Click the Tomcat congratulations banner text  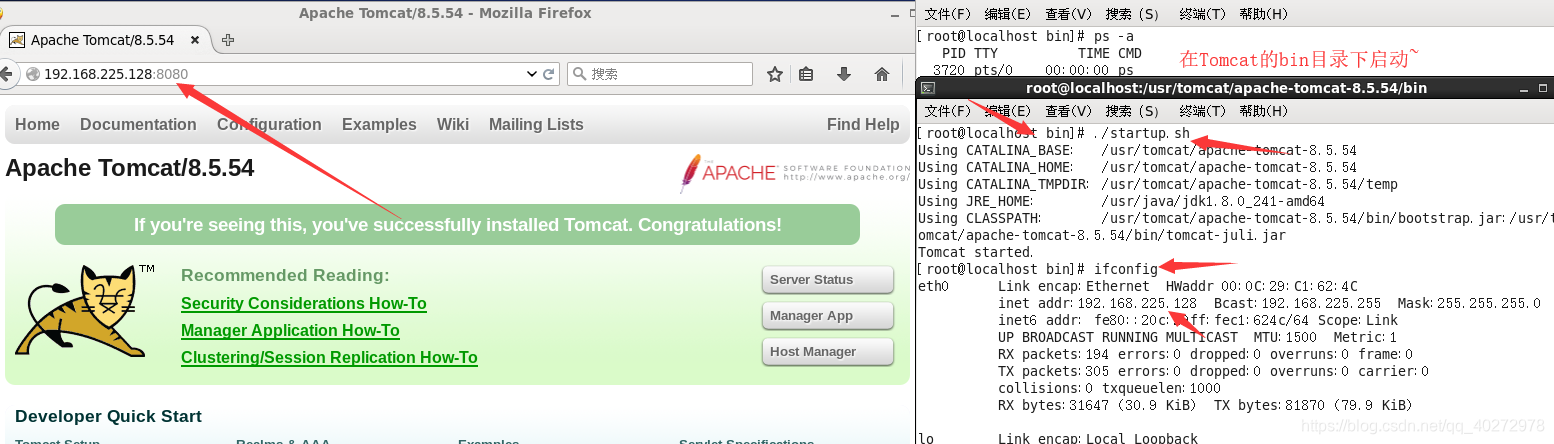pyautogui.click(x=458, y=225)
